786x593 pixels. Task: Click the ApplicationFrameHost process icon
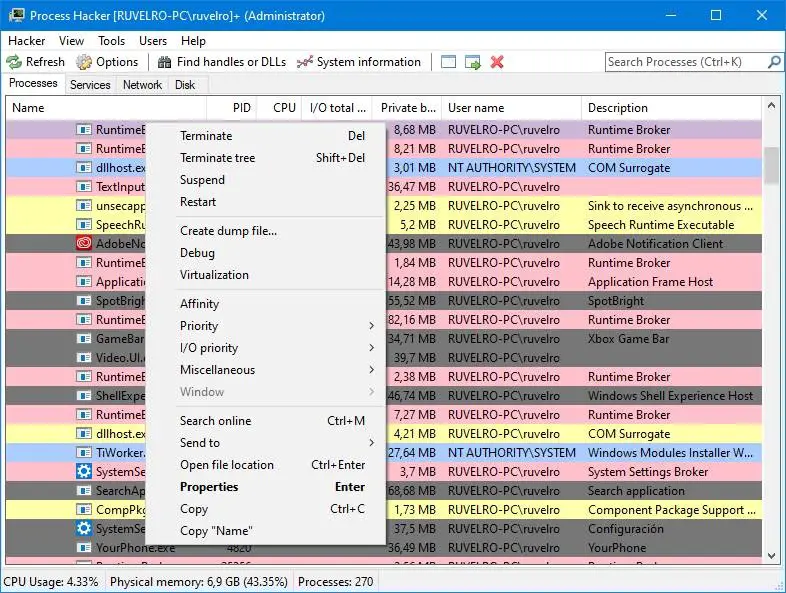point(84,282)
